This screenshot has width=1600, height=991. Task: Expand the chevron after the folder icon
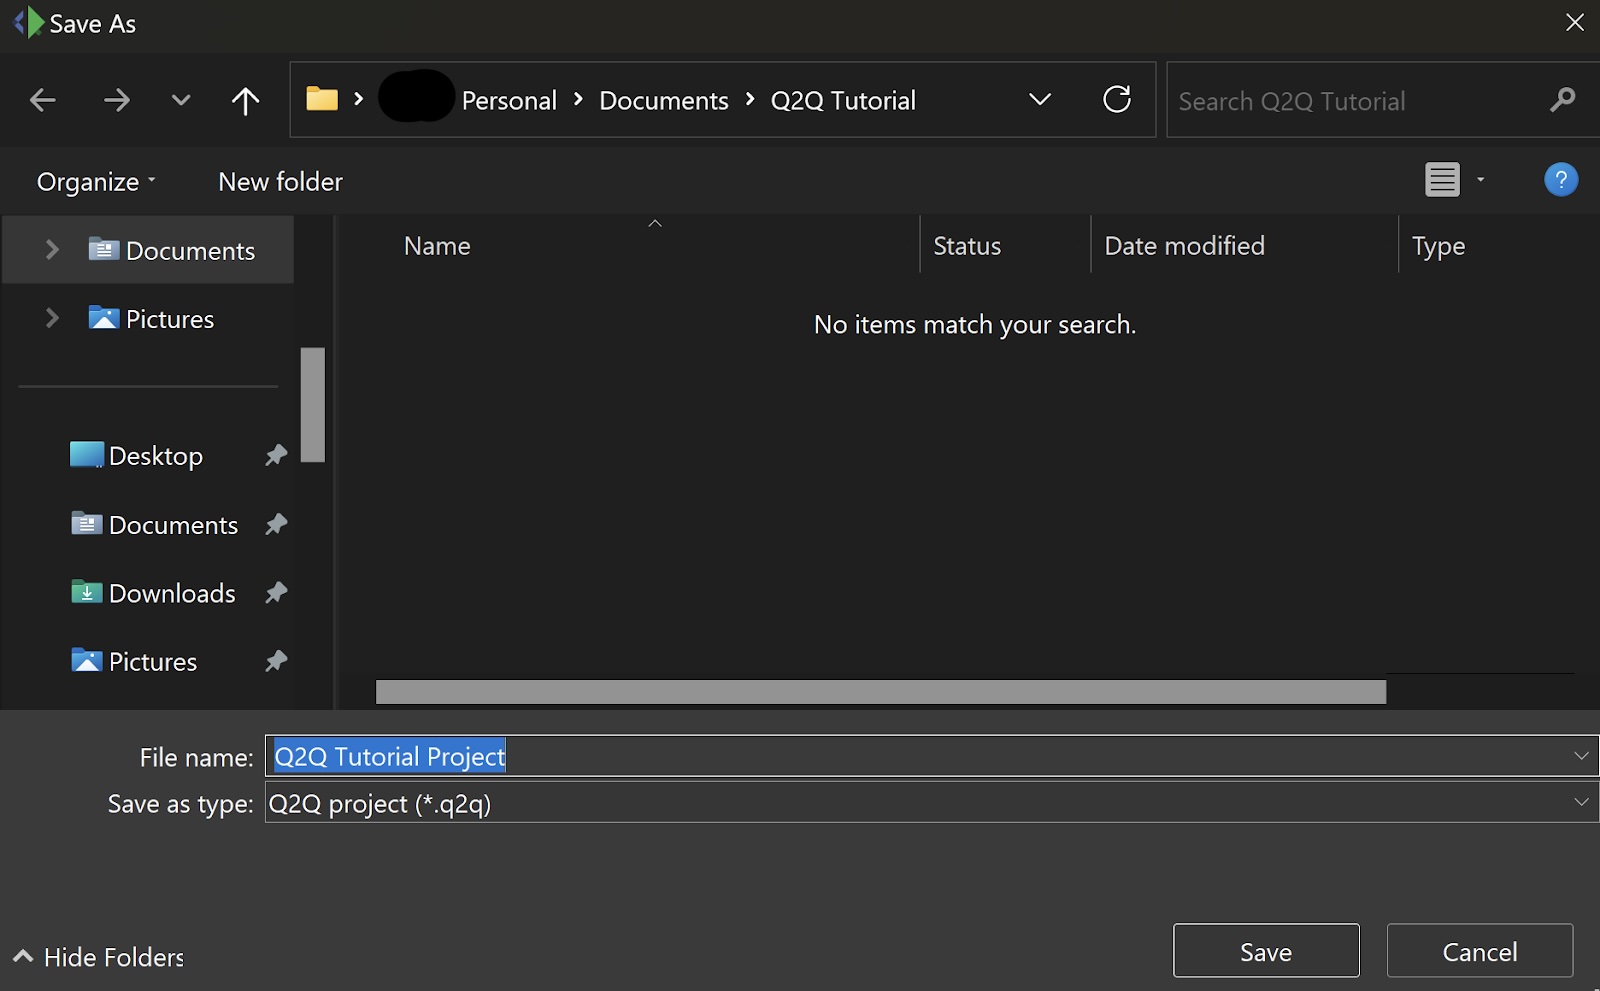tap(358, 100)
